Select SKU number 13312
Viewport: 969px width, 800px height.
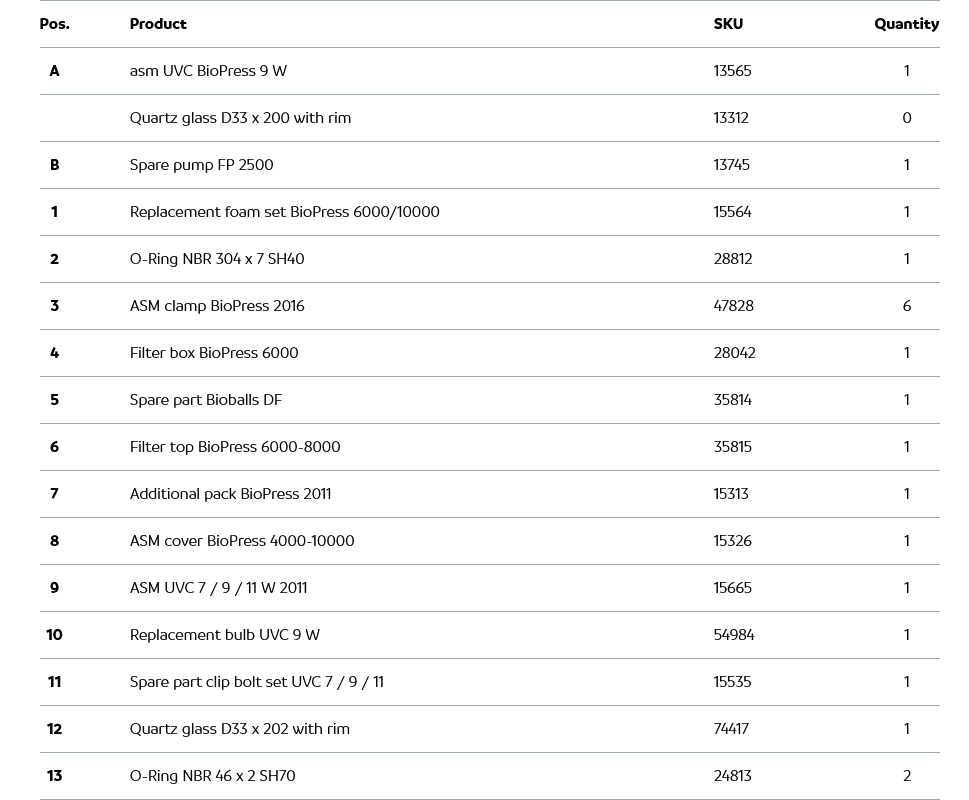(731, 118)
